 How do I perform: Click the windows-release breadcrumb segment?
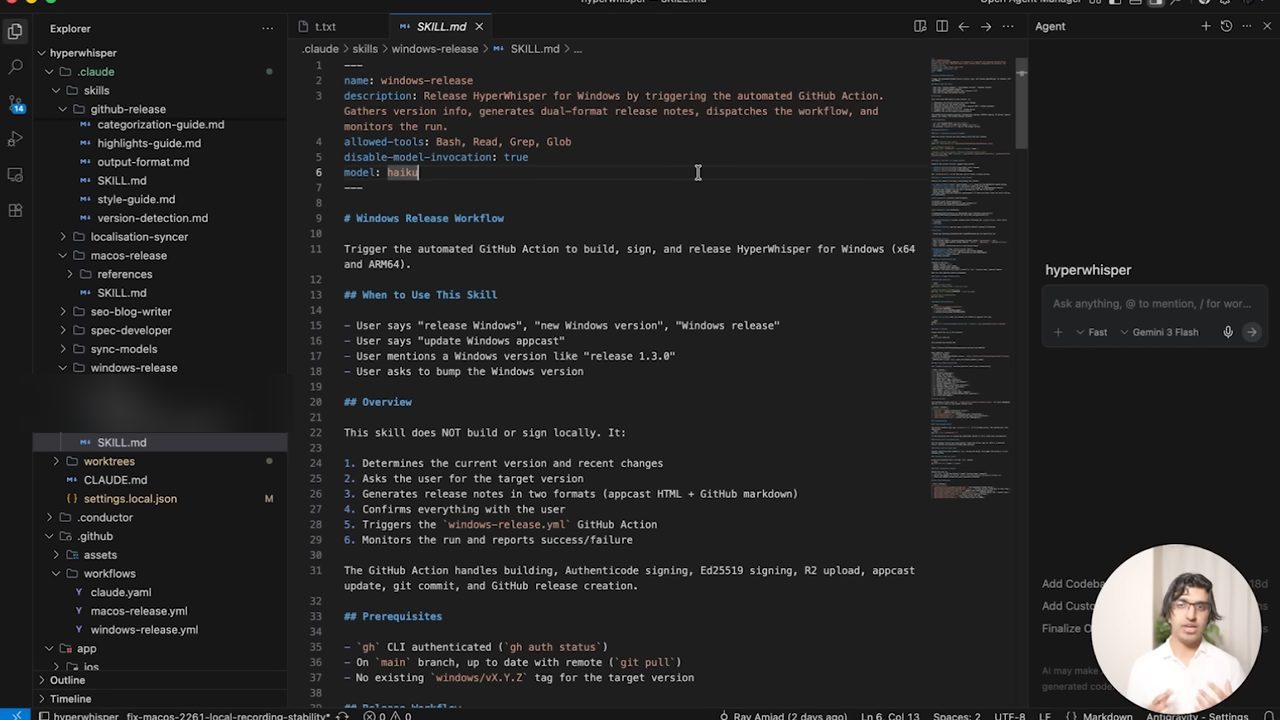pyautogui.click(x=435, y=49)
